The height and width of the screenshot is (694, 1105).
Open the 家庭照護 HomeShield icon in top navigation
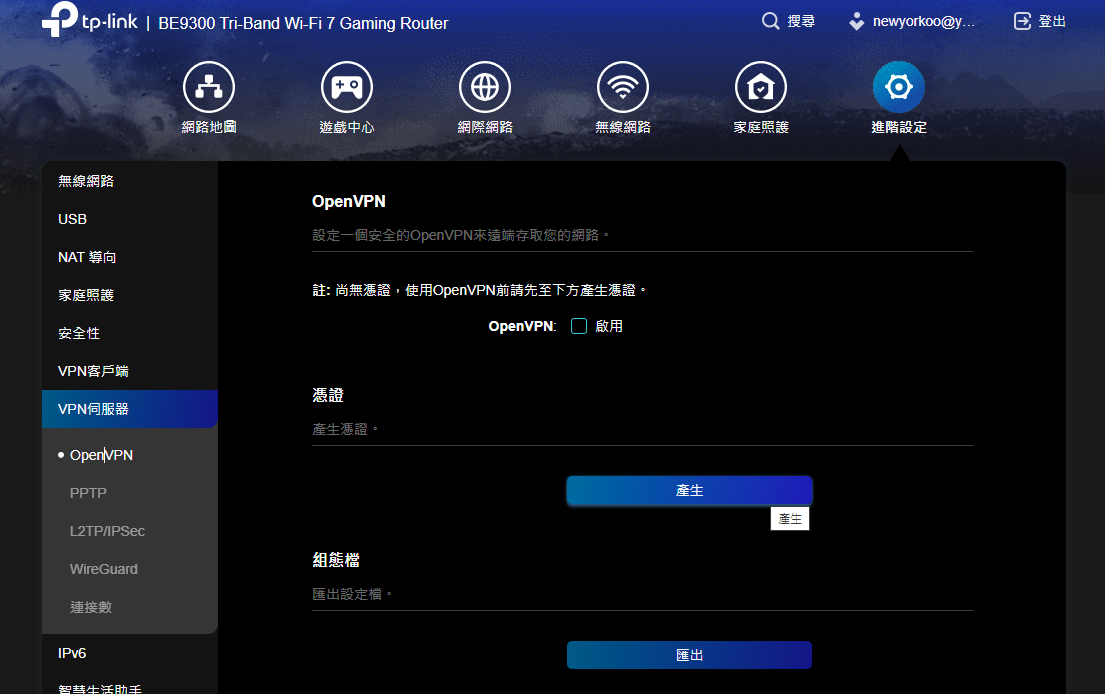point(761,87)
